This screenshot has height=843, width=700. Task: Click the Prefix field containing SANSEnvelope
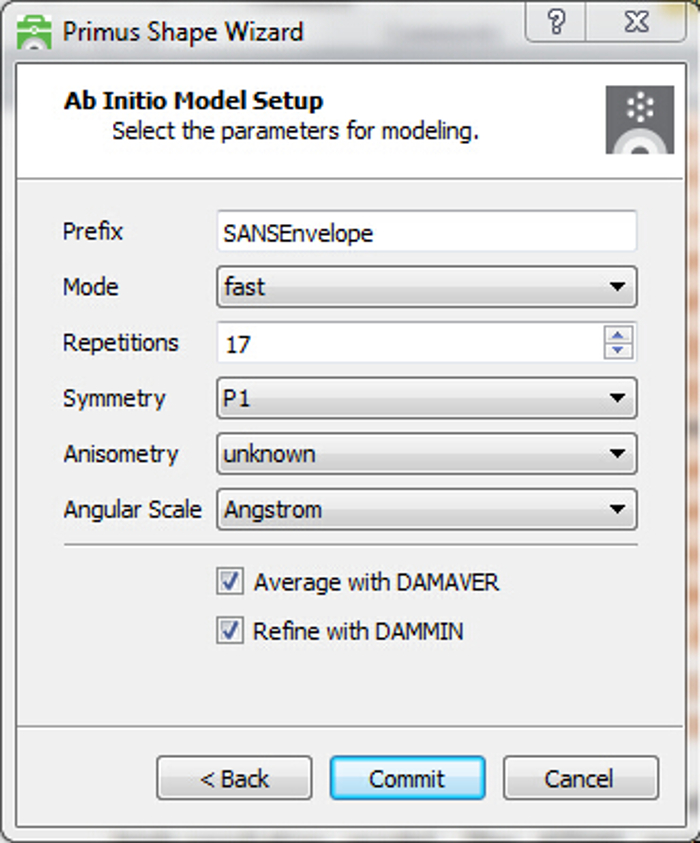click(x=426, y=233)
